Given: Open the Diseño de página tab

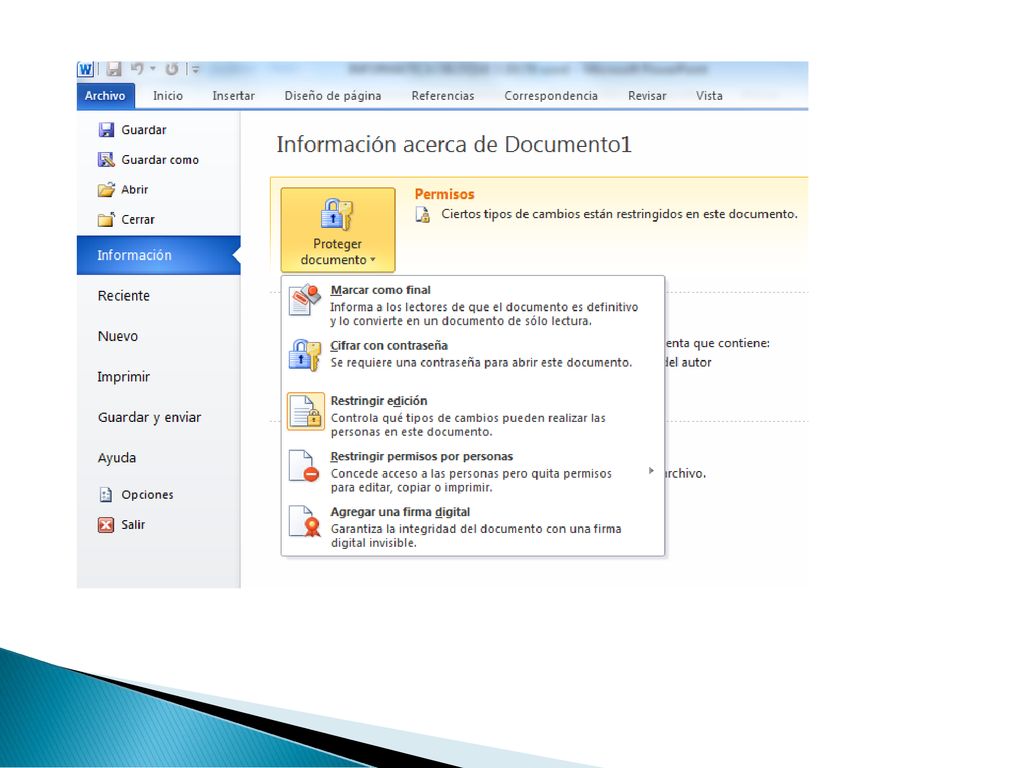Looking at the screenshot, I should pyautogui.click(x=332, y=95).
